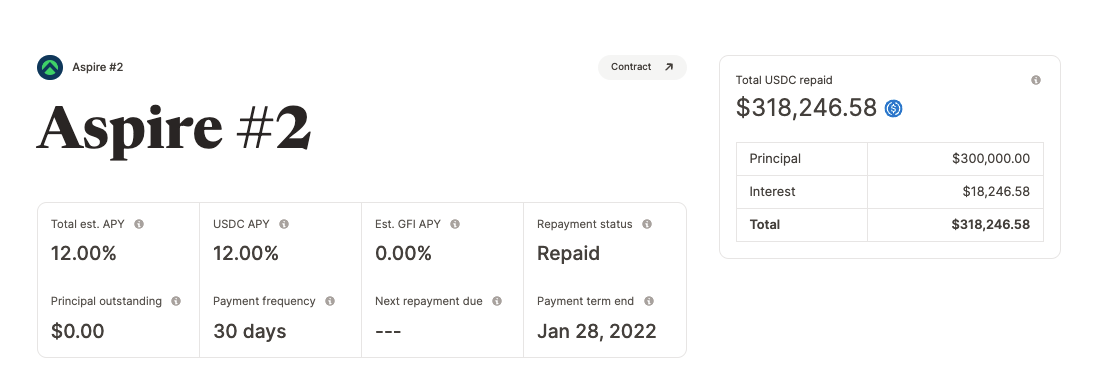Screen dimensions: 1103x388
Task: Click info icon beside Payment frequency
Action: click(x=330, y=302)
